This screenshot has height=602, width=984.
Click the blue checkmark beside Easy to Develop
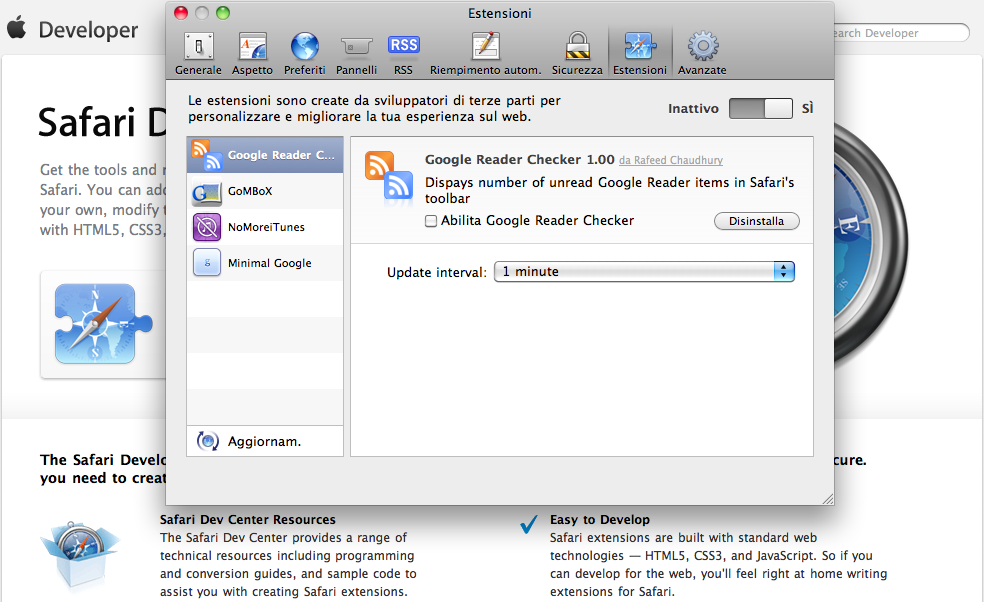(x=529, y=524)
